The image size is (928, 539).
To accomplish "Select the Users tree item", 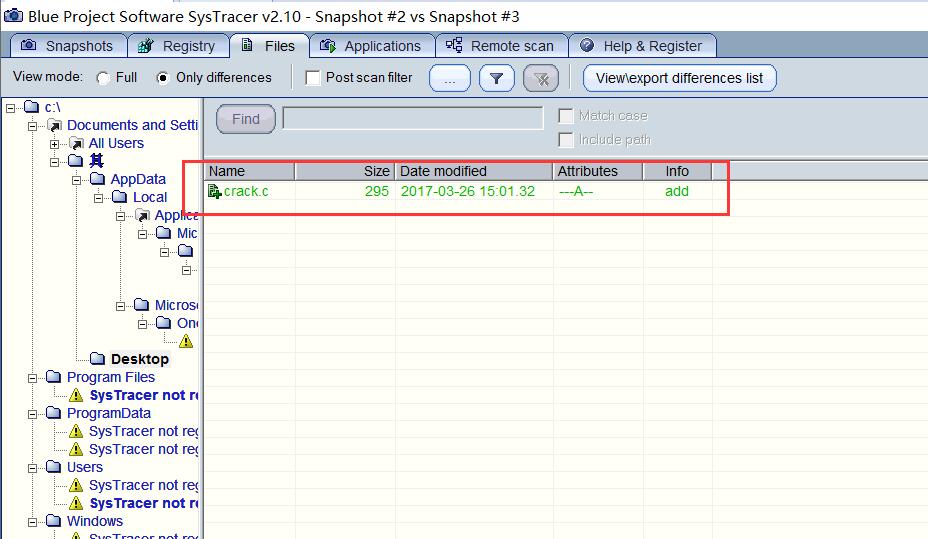I will click(x=85, y=467).
